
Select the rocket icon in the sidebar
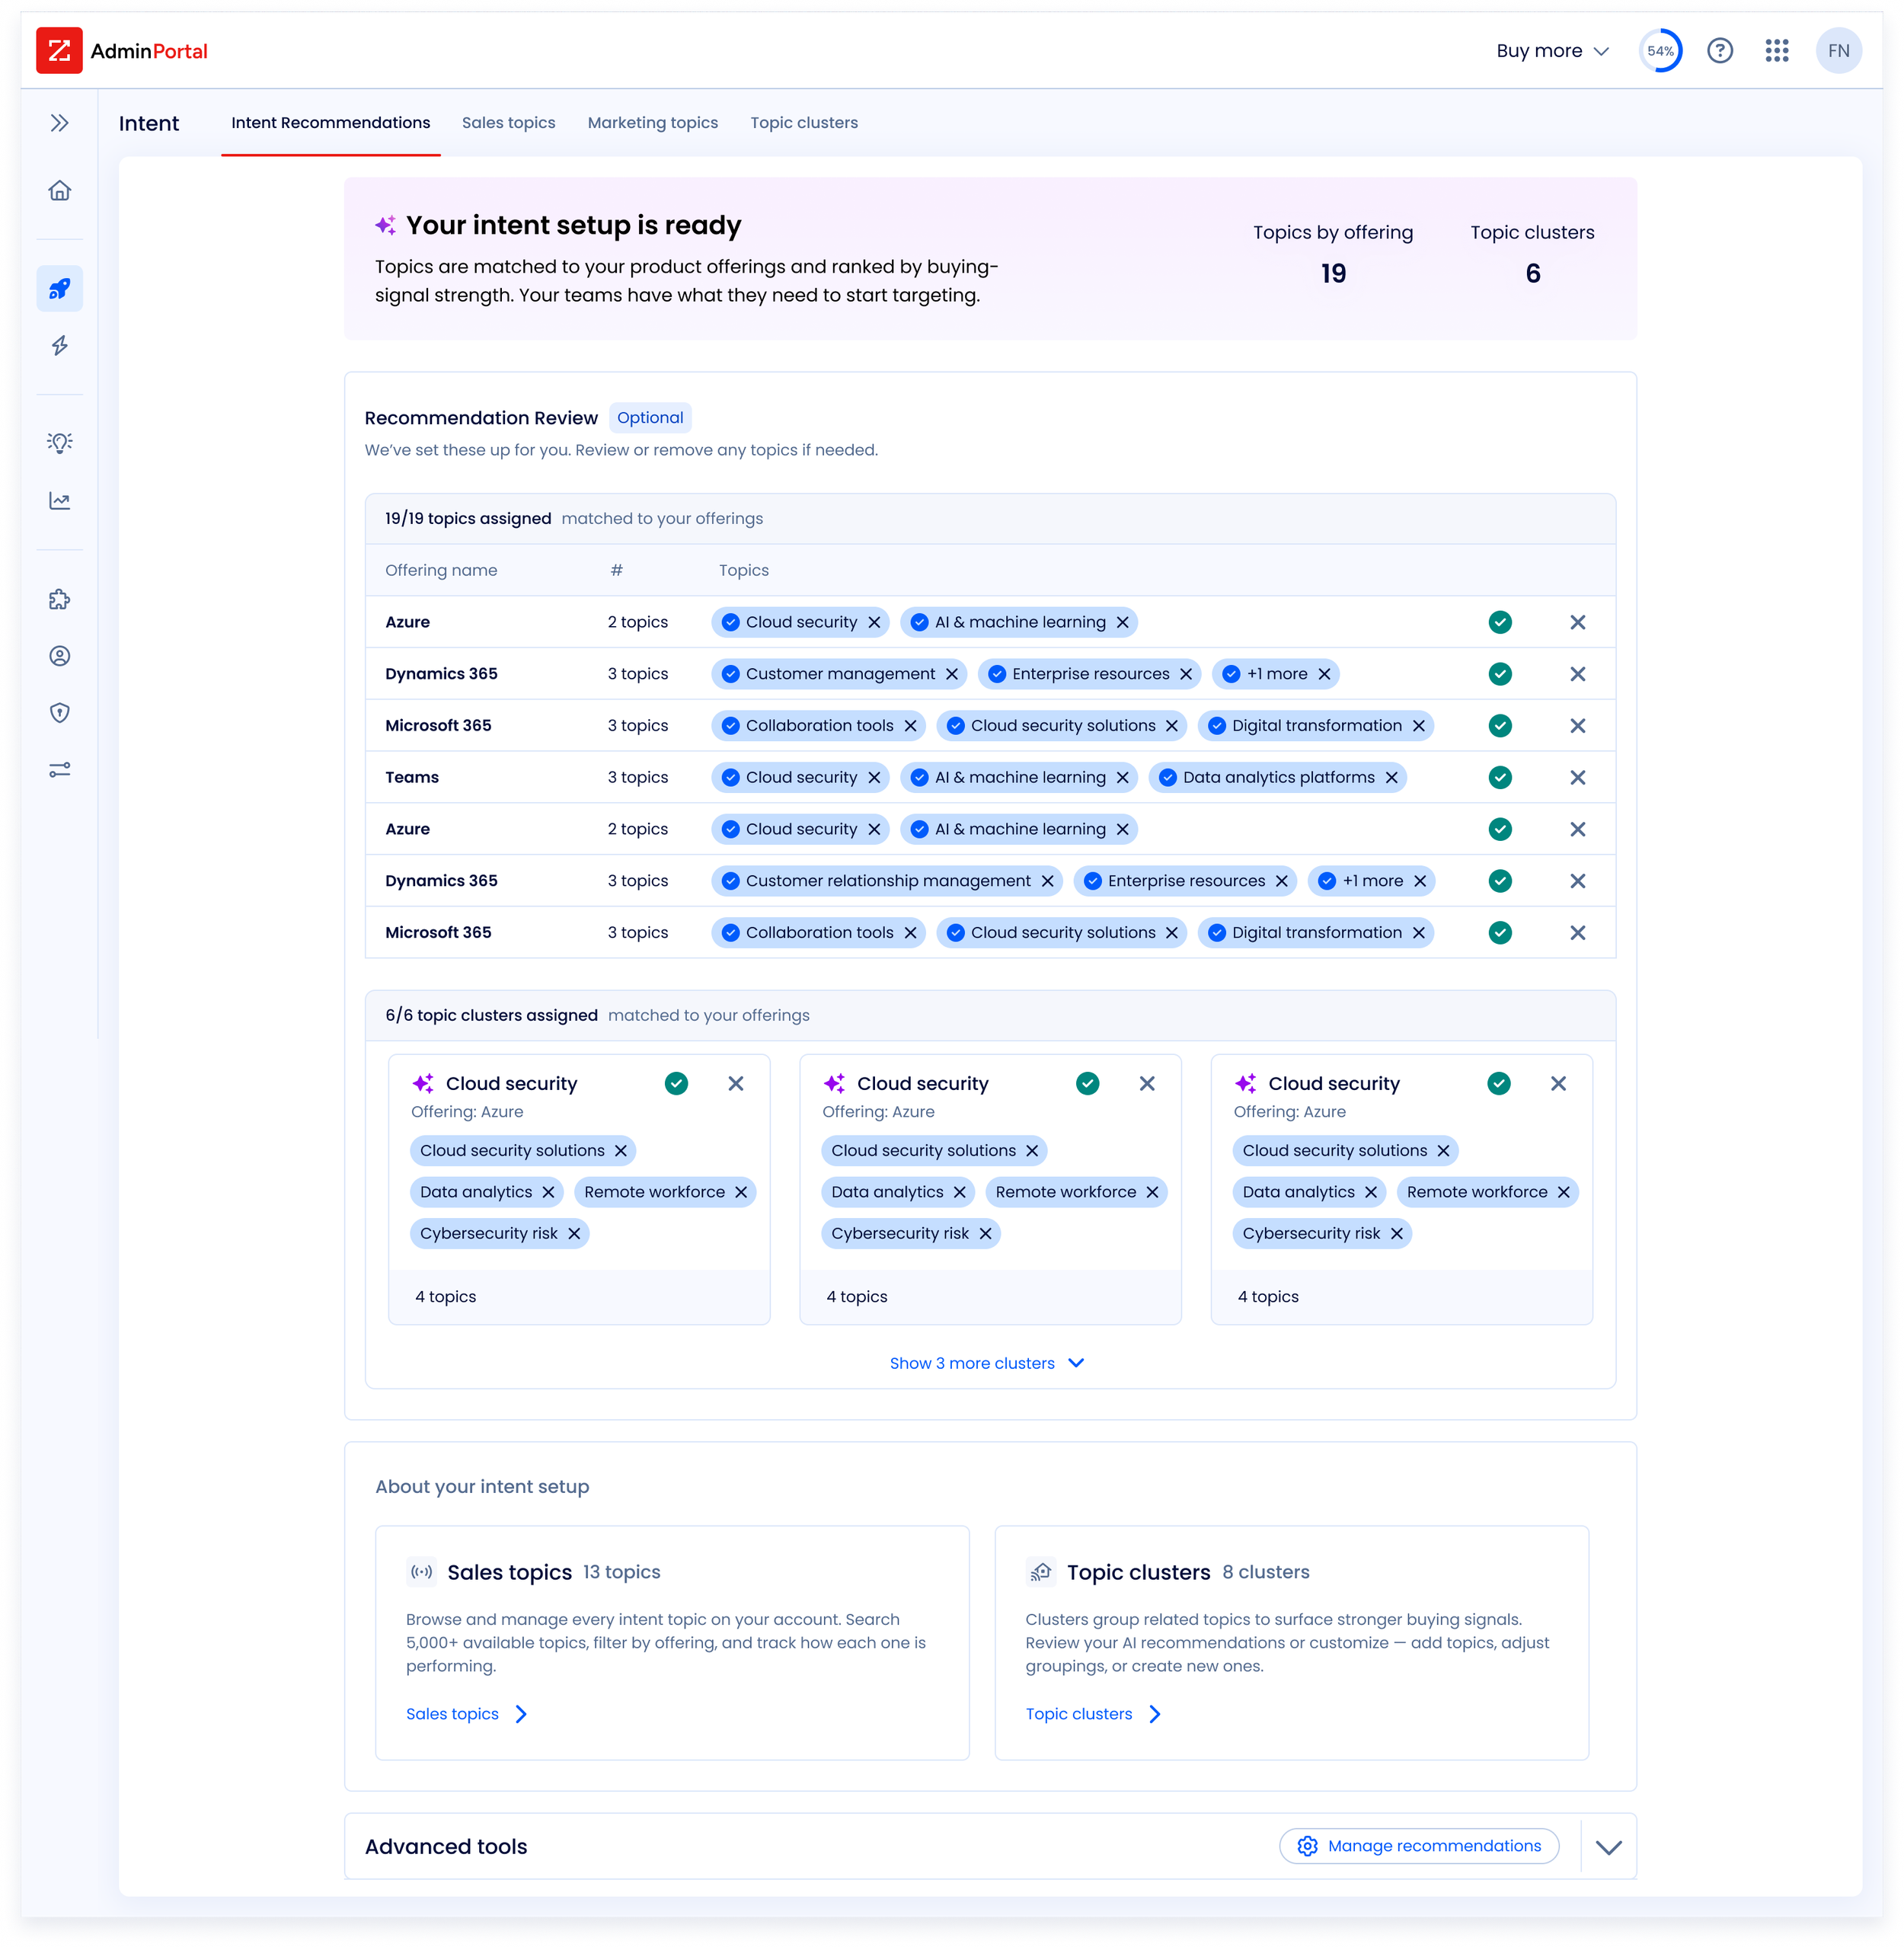coord(60,289)
